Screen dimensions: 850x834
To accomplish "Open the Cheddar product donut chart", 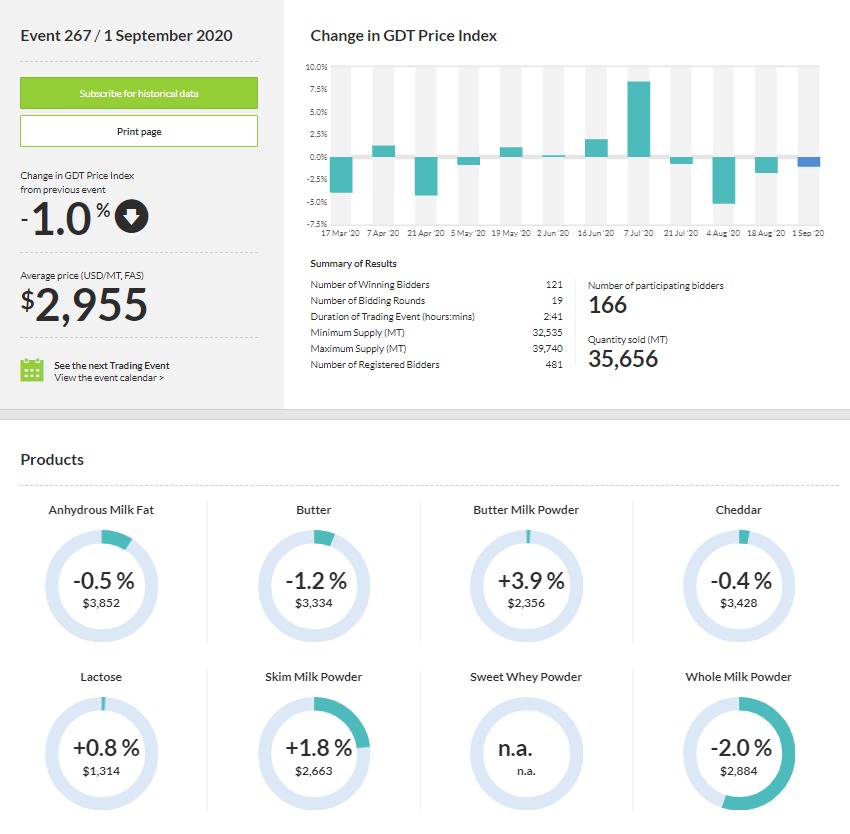I will pos(739,586).
